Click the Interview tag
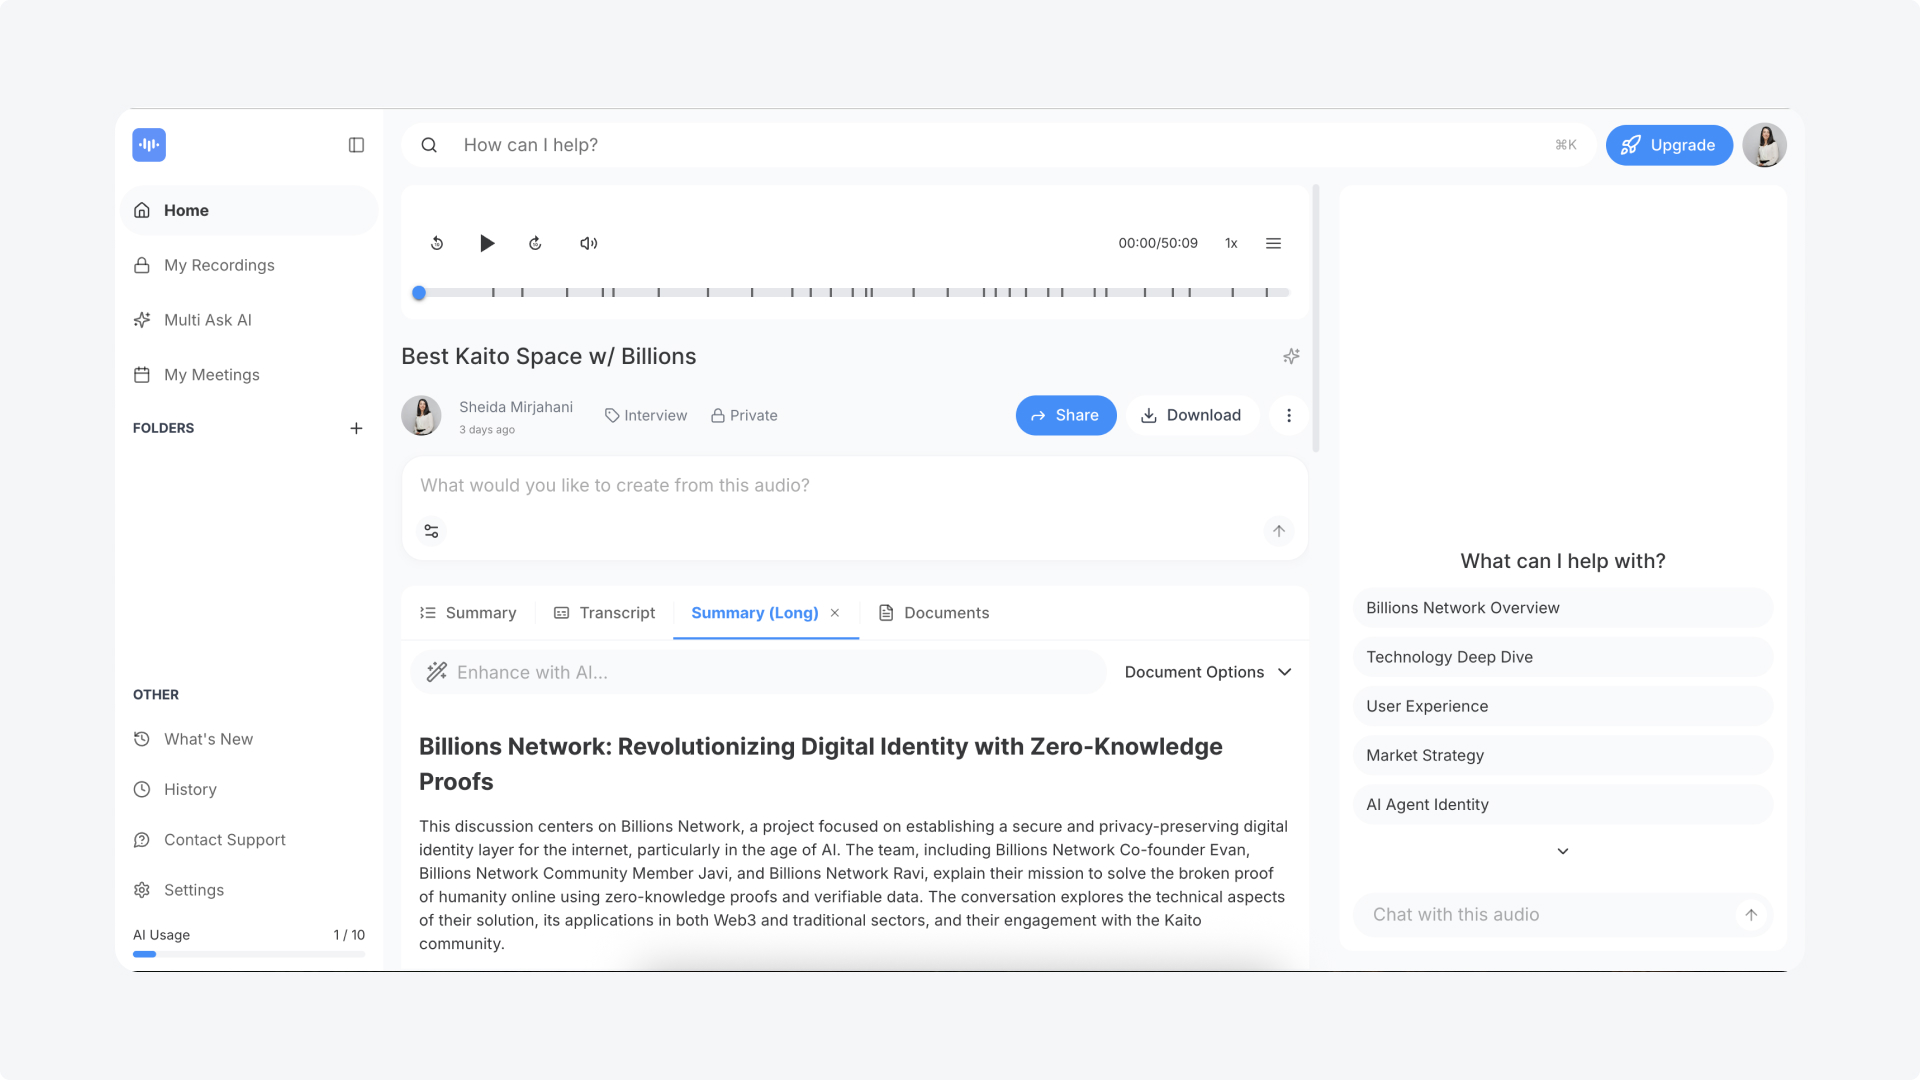Screen dimensions: 1920x1080 [x=646, y=415]
